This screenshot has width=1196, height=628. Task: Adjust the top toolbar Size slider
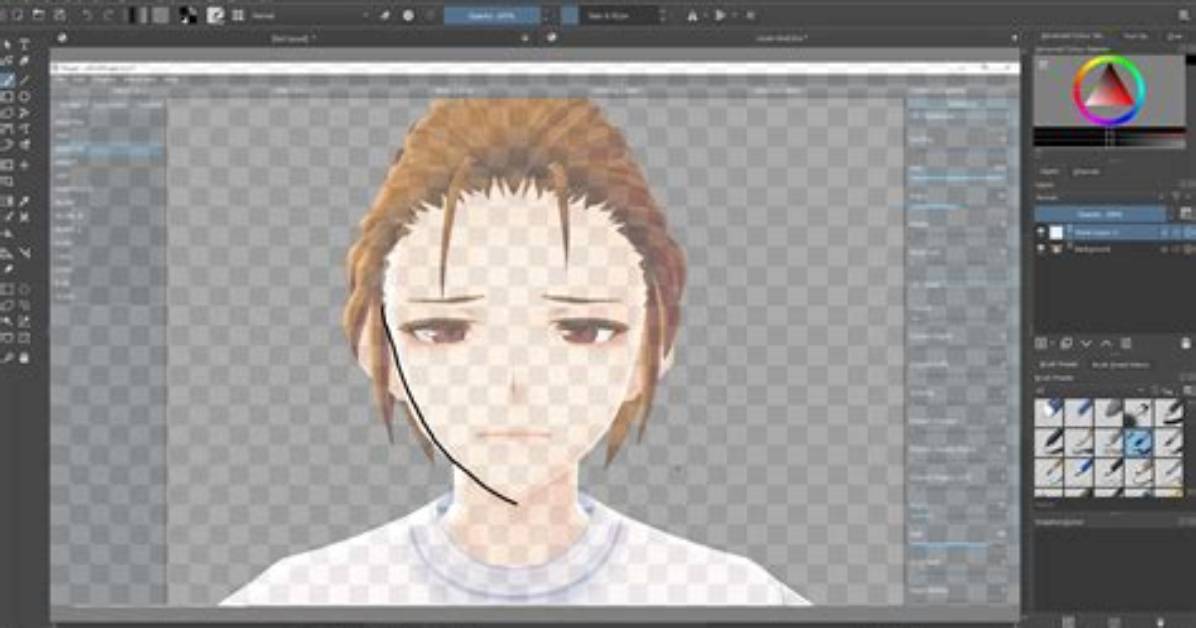[x=609, y=14]
